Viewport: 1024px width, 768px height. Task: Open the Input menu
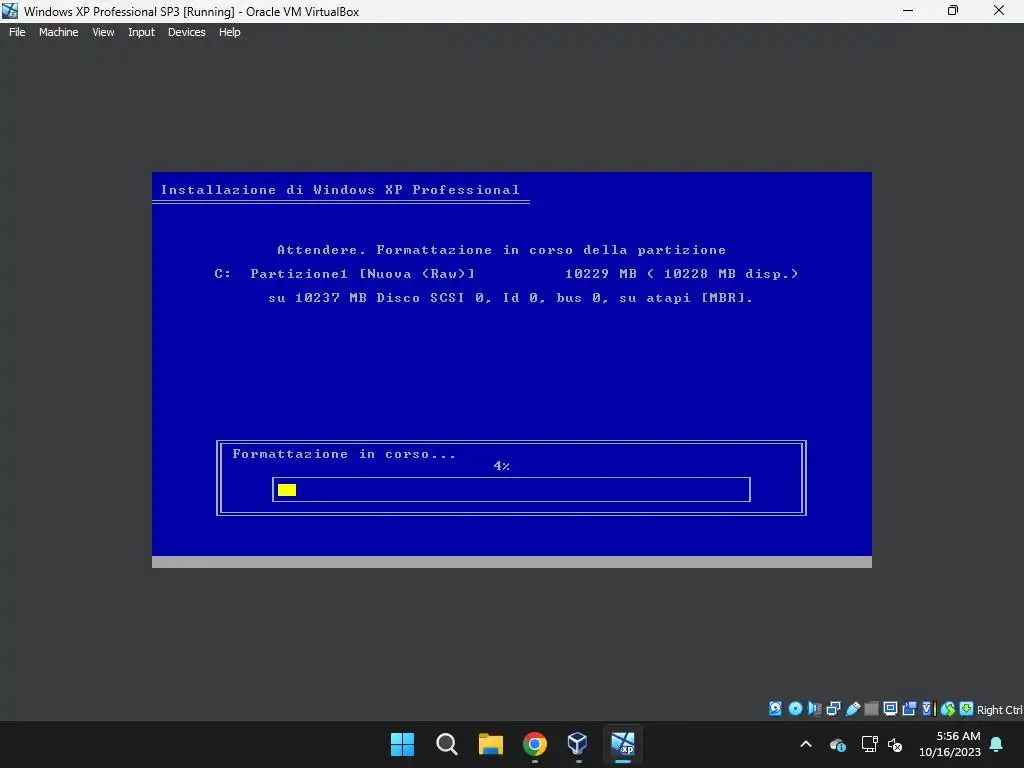point(141,32)
